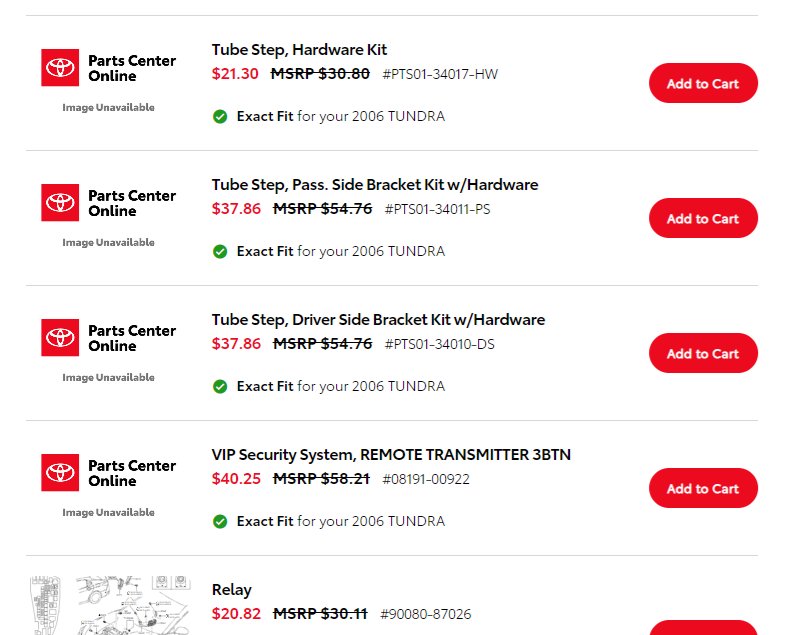The width and height of the screenshot is (799, 635).
Task: Open VIP Security System REMOTE TRANSMITTER 3BTN link
Action: (391, 455)
